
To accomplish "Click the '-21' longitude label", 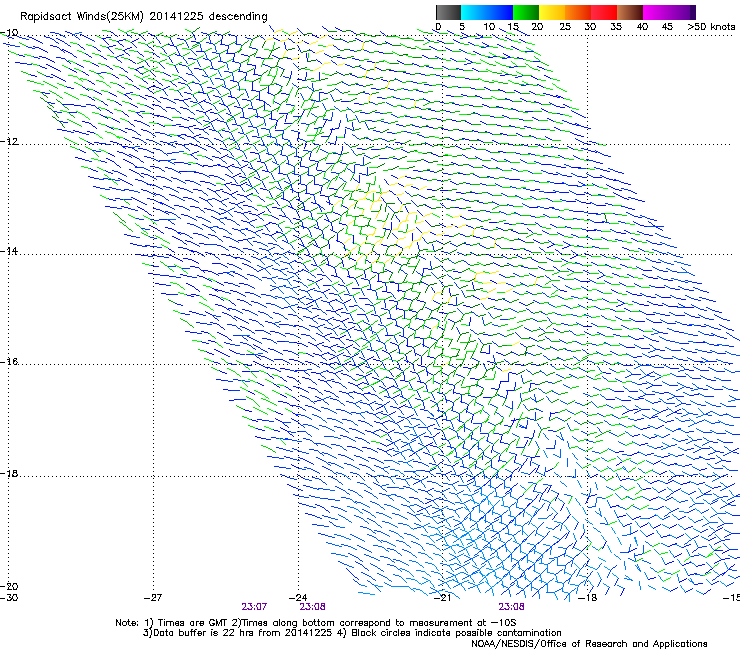I will (x=442, y=598).
